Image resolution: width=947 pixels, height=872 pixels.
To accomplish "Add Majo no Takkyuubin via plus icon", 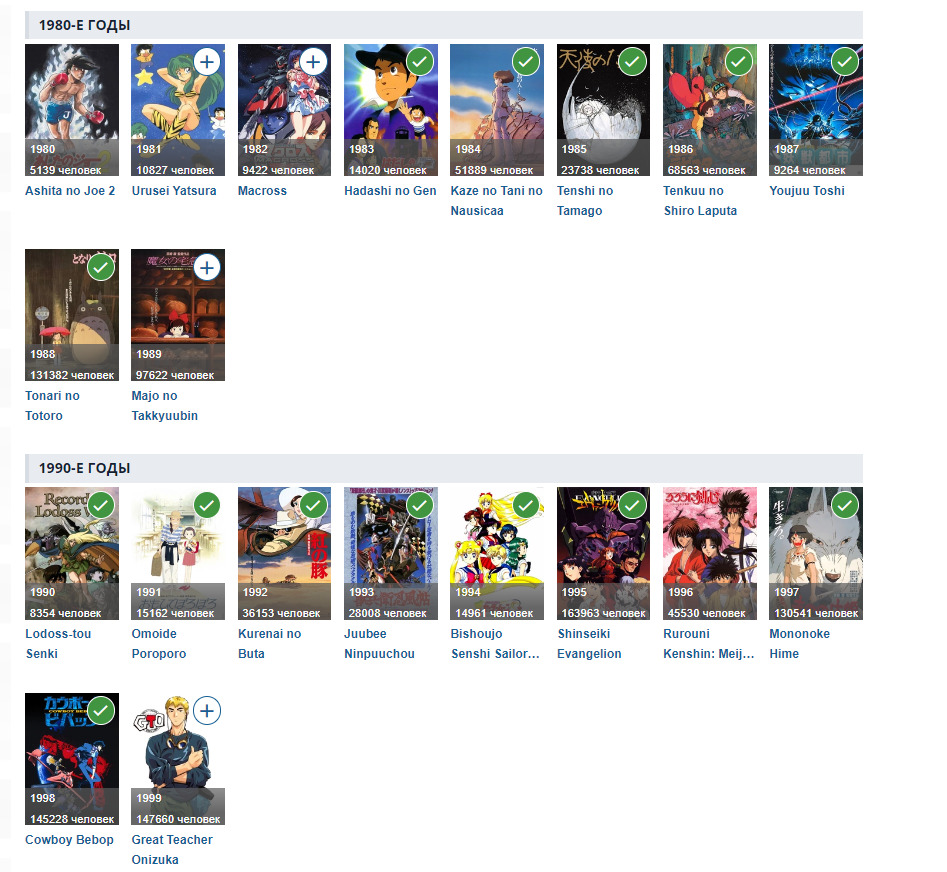I will tap(207, 267).
